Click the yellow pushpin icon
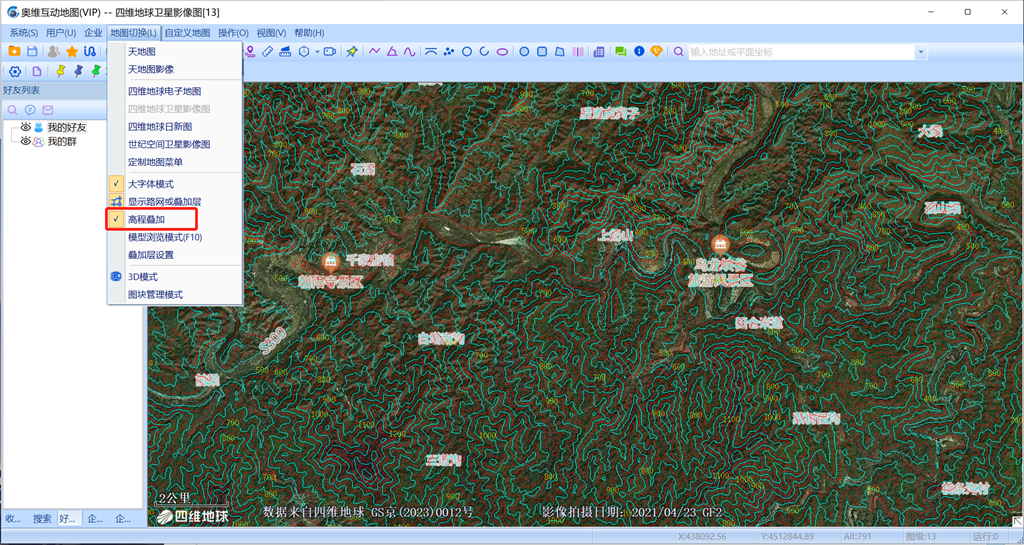Image resolution: width=1024 pixels, height=545 pixels. 61,72
